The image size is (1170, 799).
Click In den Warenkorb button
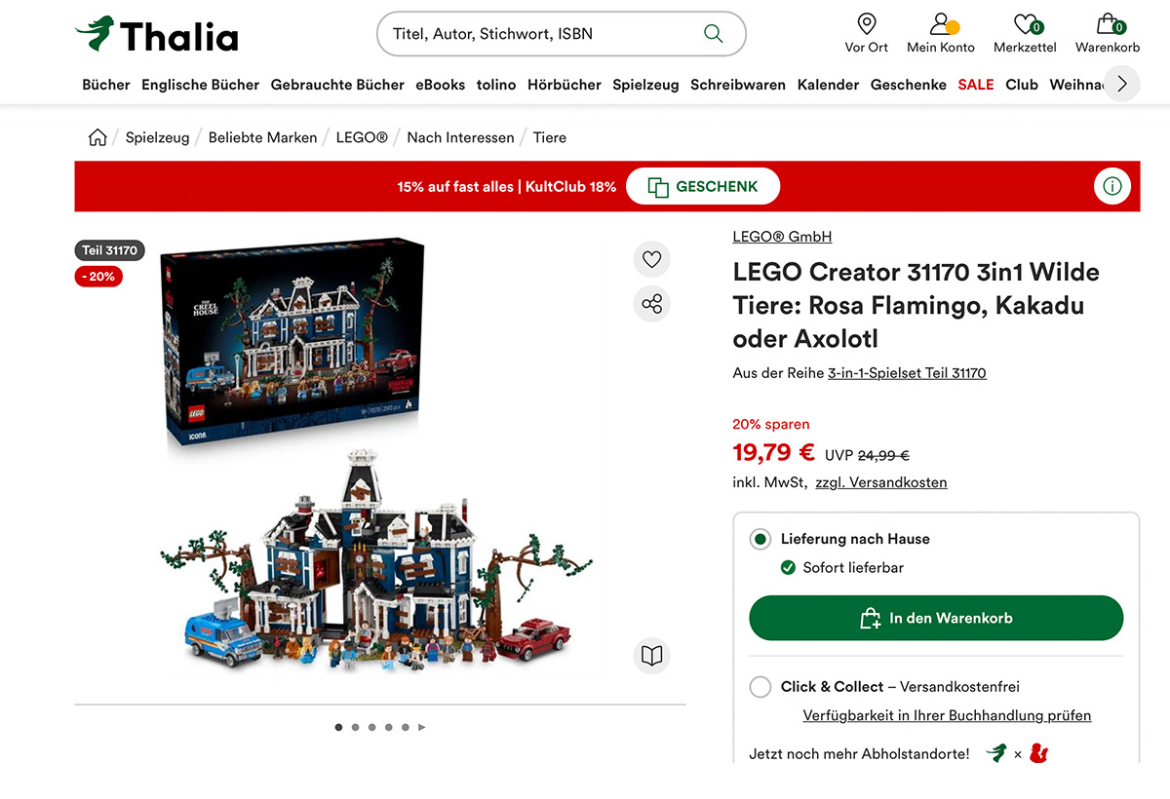tap(936, 618)
